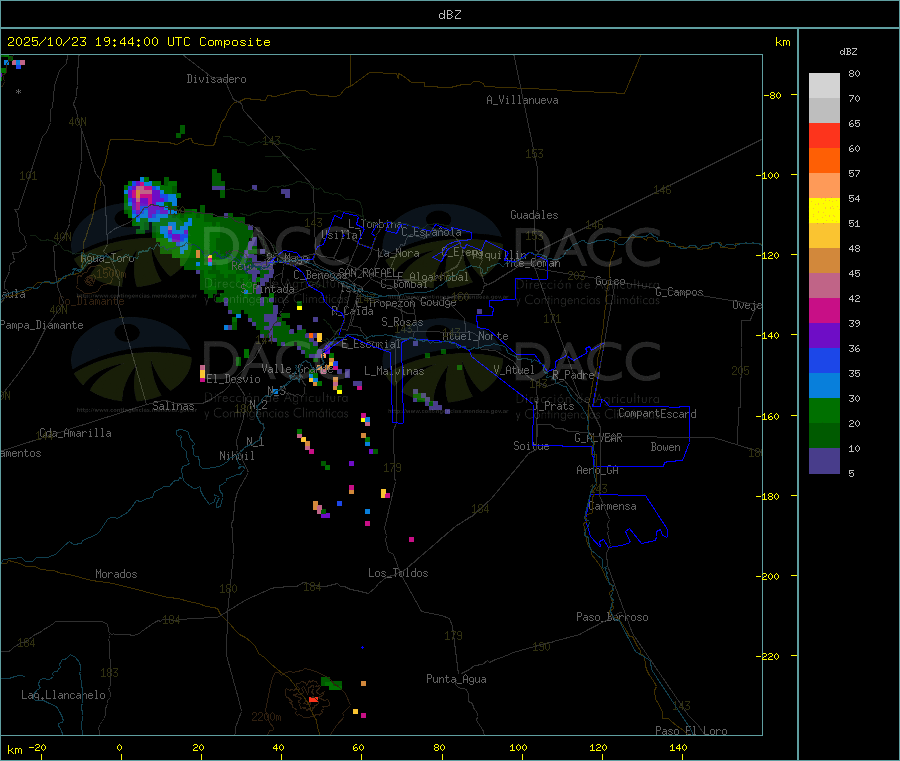
Task: Click the 'Carmensa' label
Action: [612, 506]
